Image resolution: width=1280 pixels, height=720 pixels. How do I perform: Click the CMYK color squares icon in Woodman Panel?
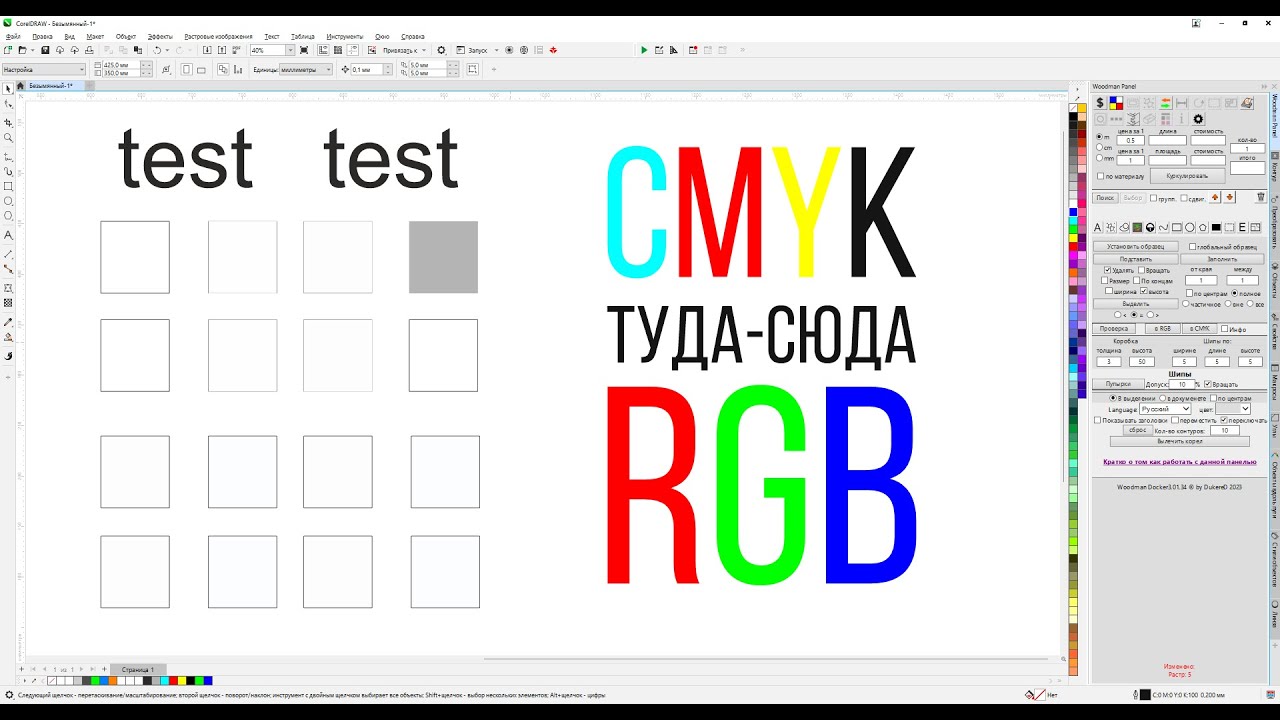1116,103
